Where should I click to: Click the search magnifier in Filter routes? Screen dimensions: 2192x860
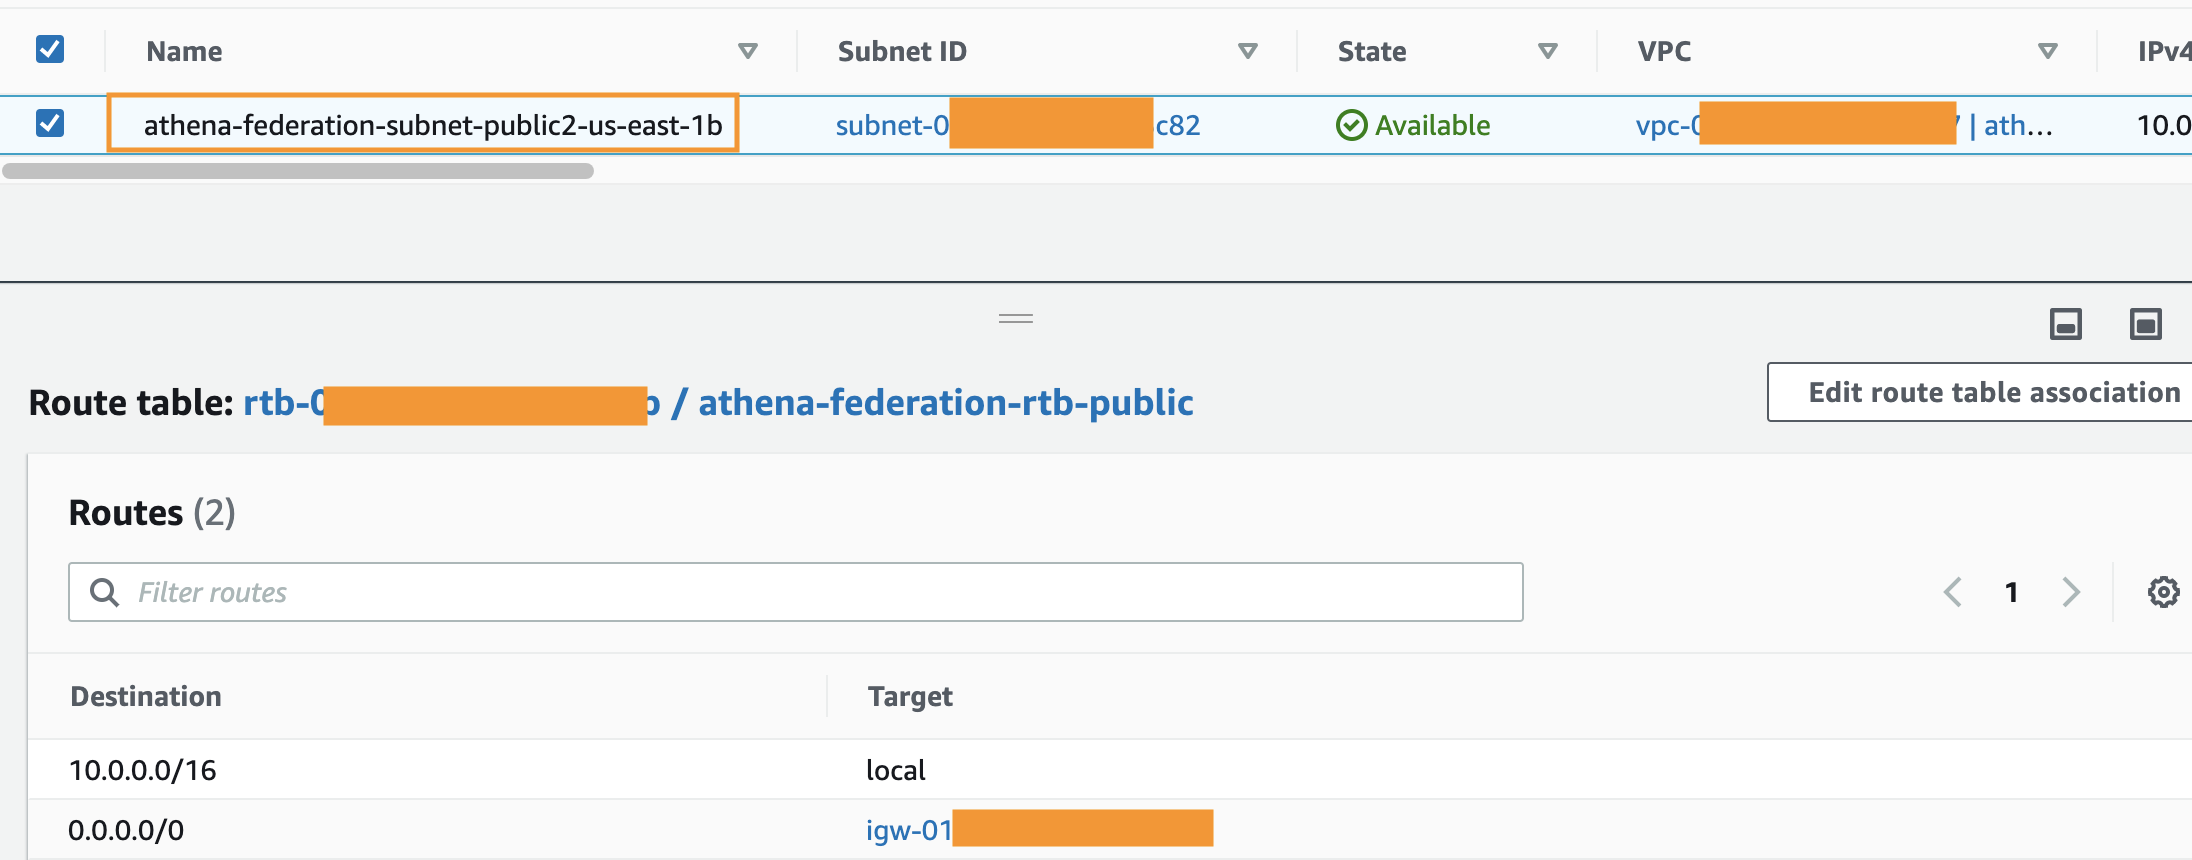point(104,592)
